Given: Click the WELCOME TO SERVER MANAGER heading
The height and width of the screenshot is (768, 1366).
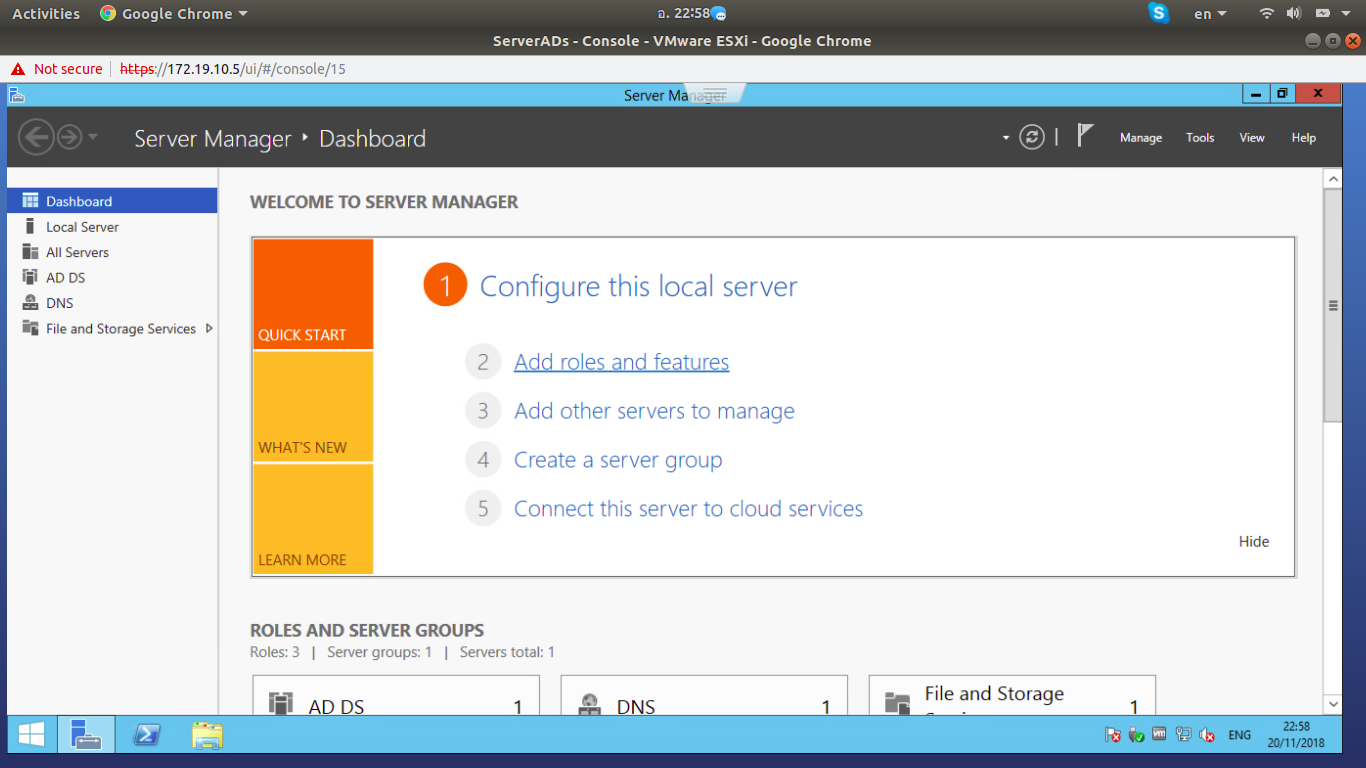Looking at the screenshot, I should 384,202.
